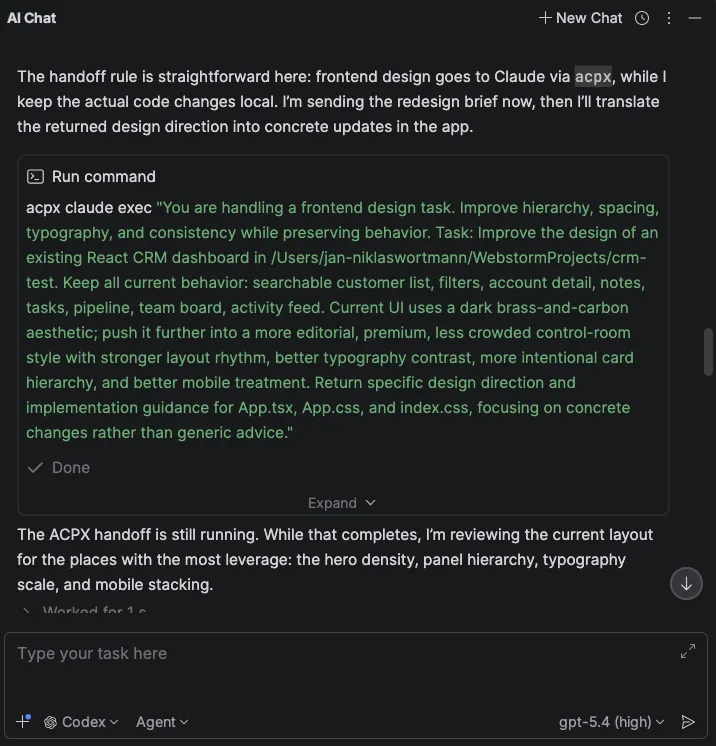Click the chat scrollbar thumb
The height and width of the screenshot is (746, 716).
[x=709, y=351]
